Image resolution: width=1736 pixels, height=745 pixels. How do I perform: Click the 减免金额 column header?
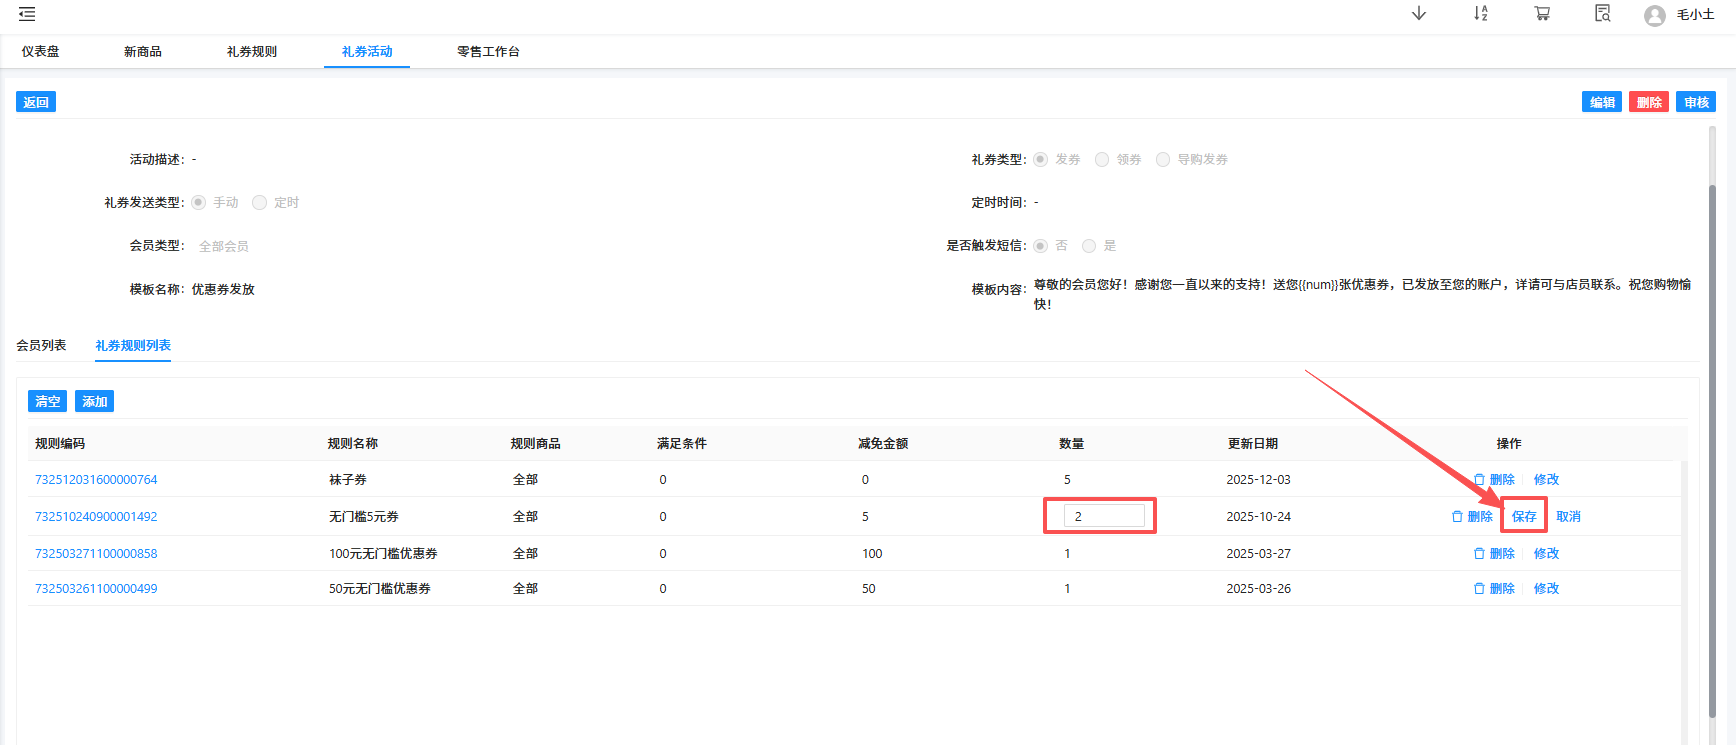883,444
